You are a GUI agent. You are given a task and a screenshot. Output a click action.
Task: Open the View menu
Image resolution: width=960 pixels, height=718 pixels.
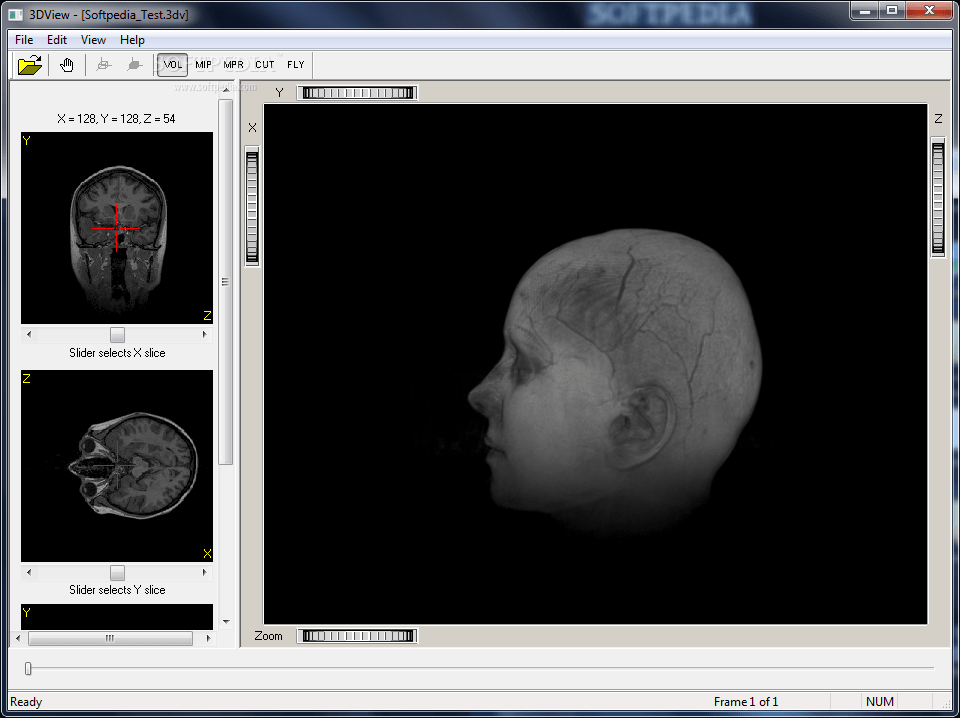93,40
